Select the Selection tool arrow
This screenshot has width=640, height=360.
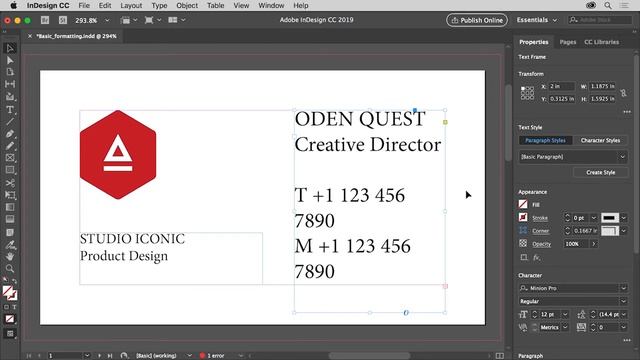10,48
